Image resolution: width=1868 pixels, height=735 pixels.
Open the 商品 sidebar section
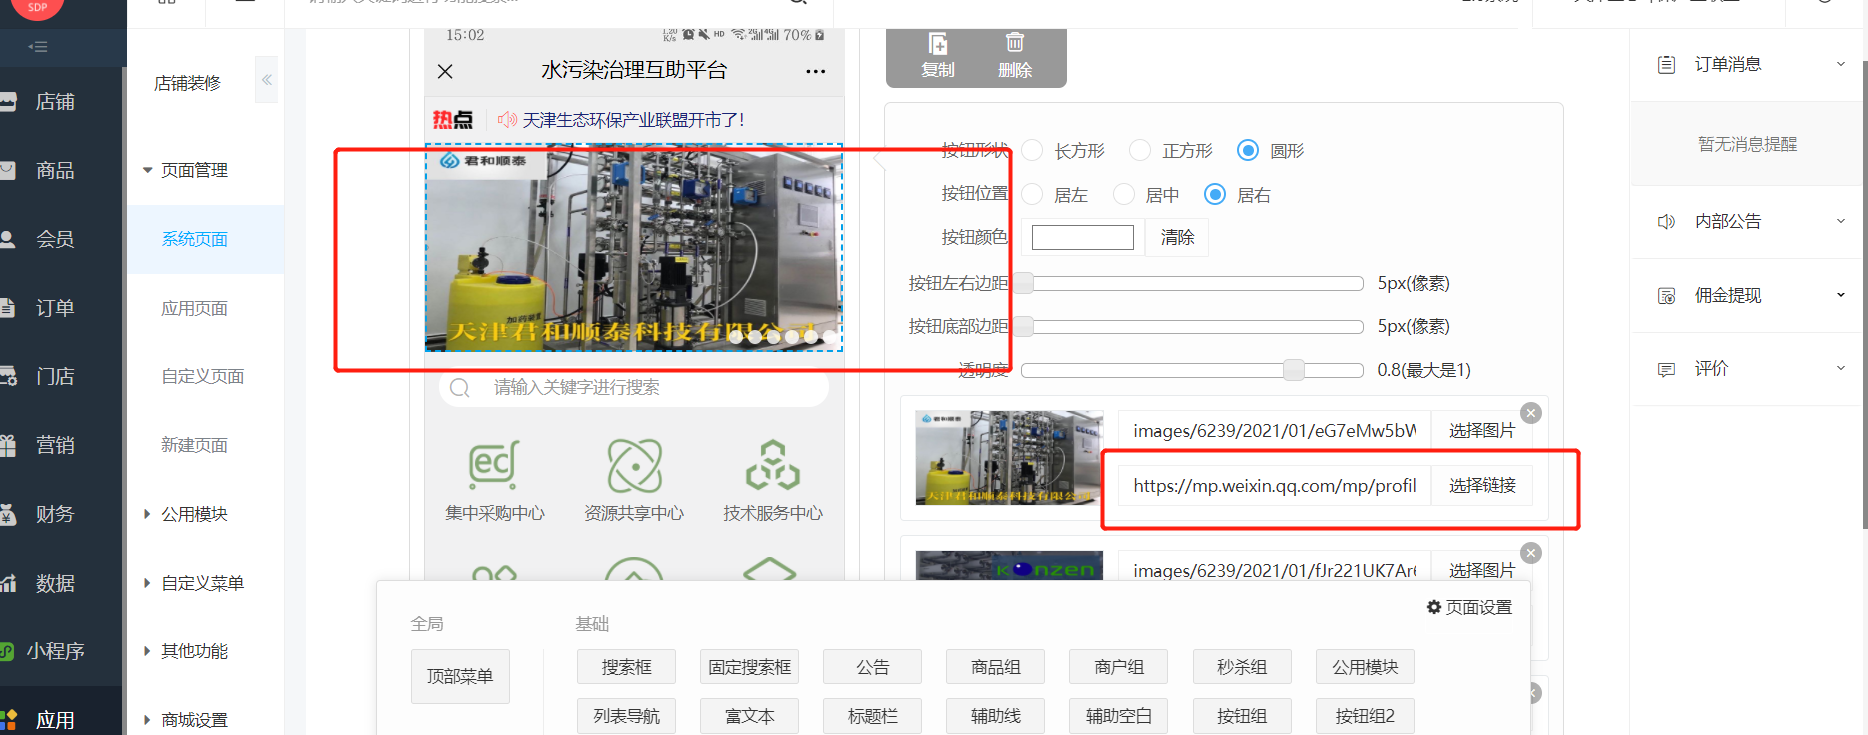coord(55,171)
